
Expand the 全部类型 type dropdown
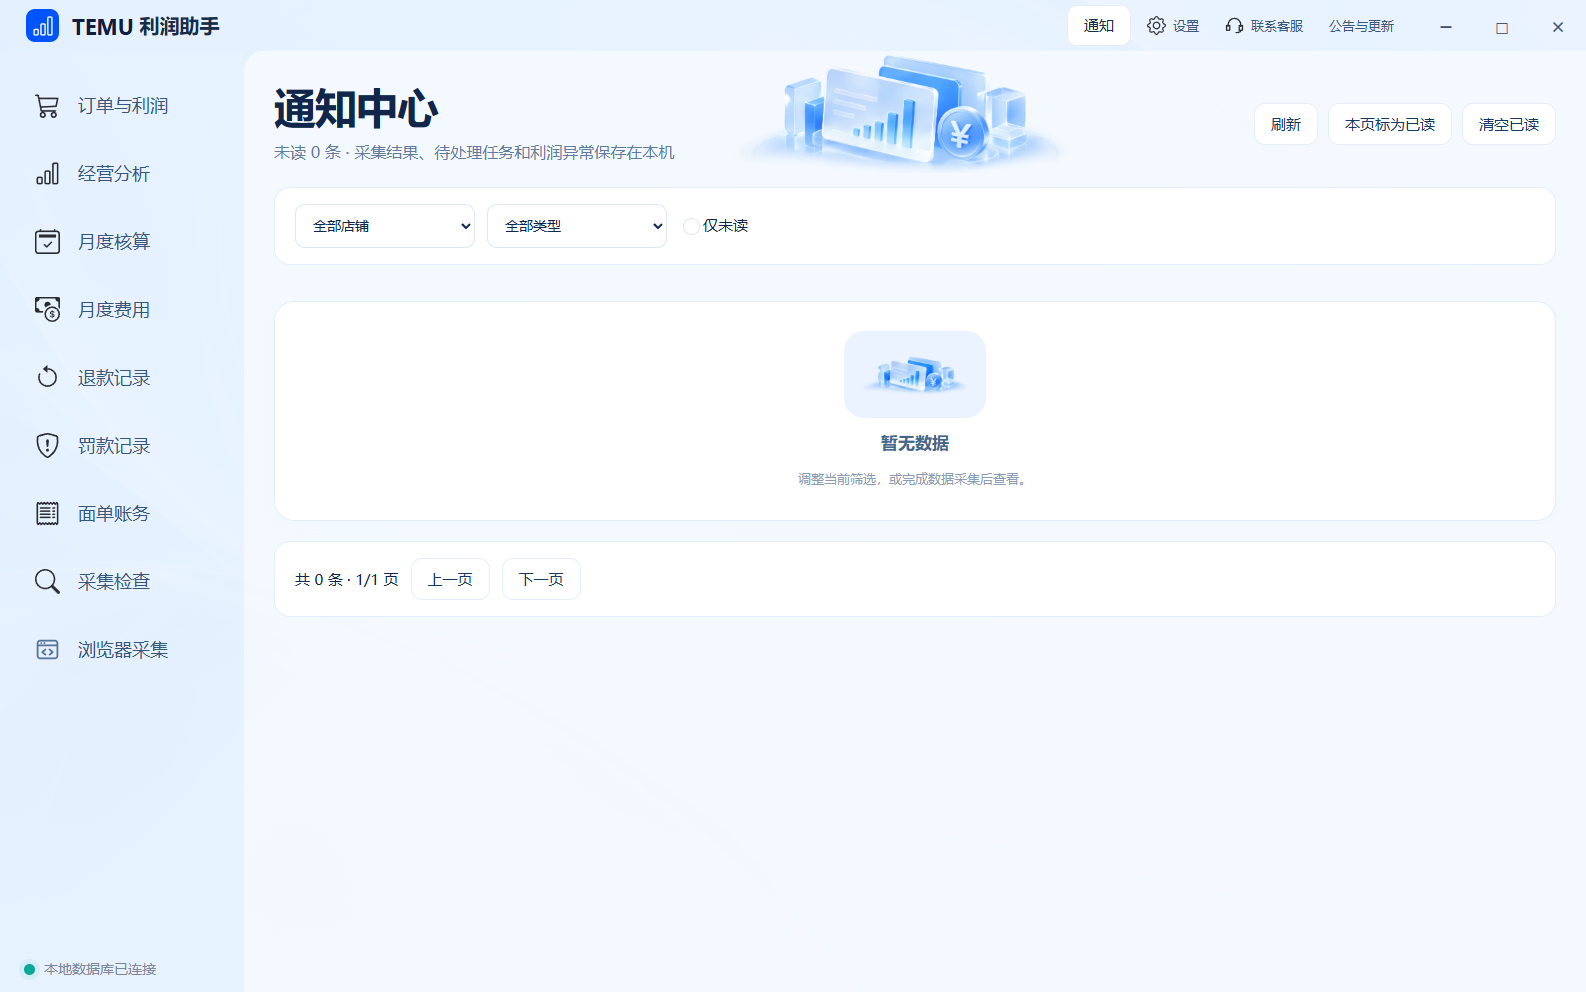[577, 226]
